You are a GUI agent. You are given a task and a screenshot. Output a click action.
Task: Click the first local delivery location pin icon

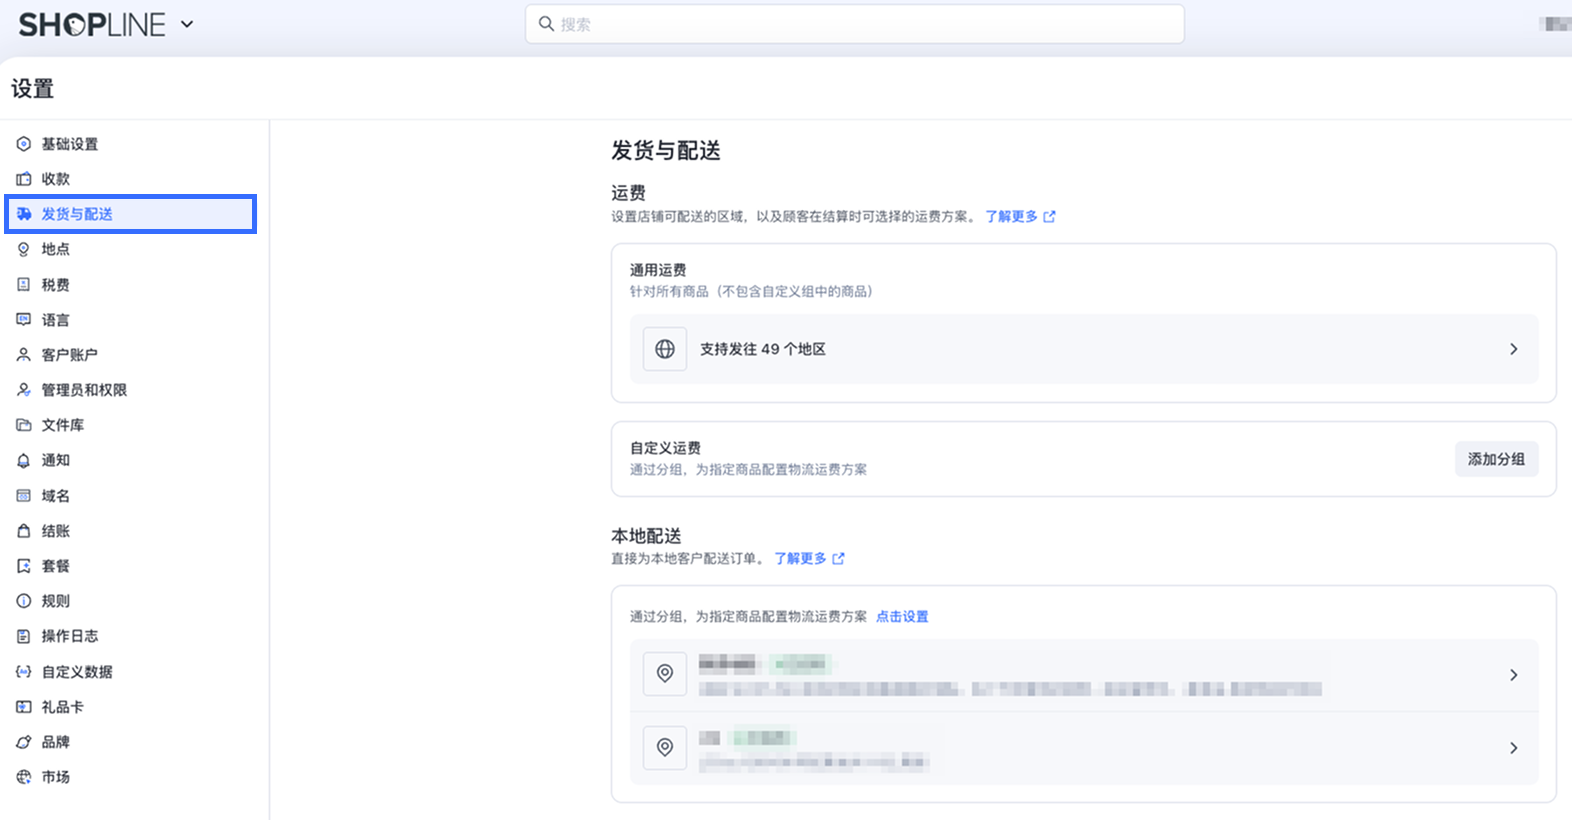(665, 674)
